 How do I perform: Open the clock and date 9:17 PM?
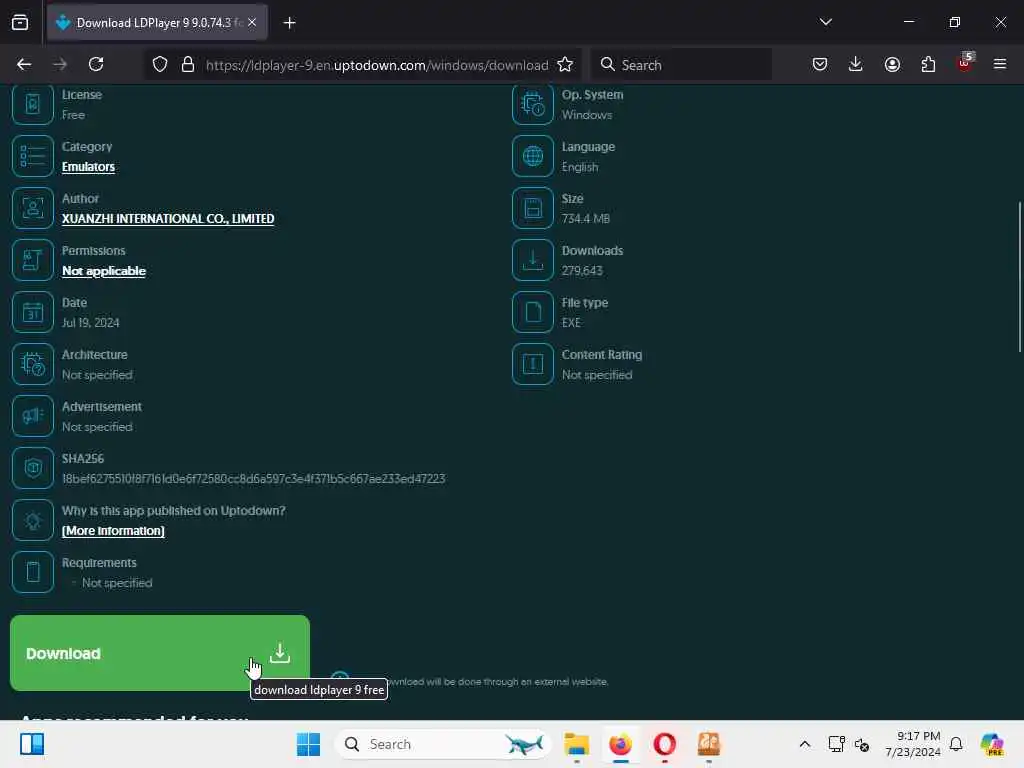pyautogui.click(x=913, y=744)
